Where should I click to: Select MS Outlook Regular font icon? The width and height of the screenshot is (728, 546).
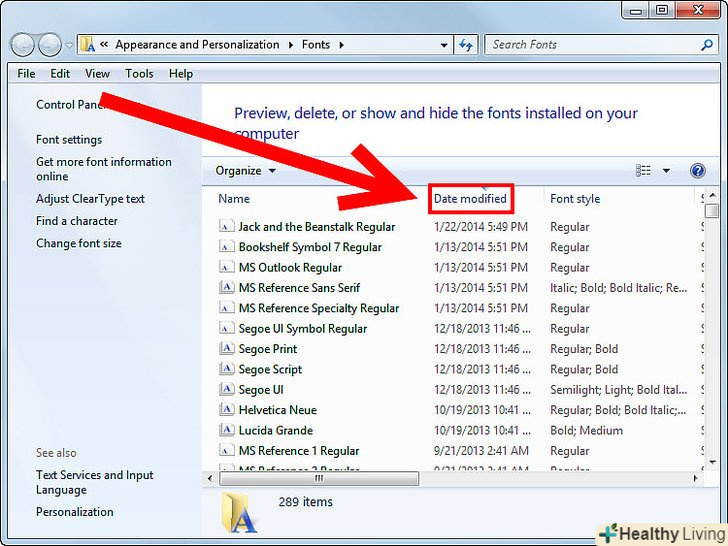click(226, 267)
